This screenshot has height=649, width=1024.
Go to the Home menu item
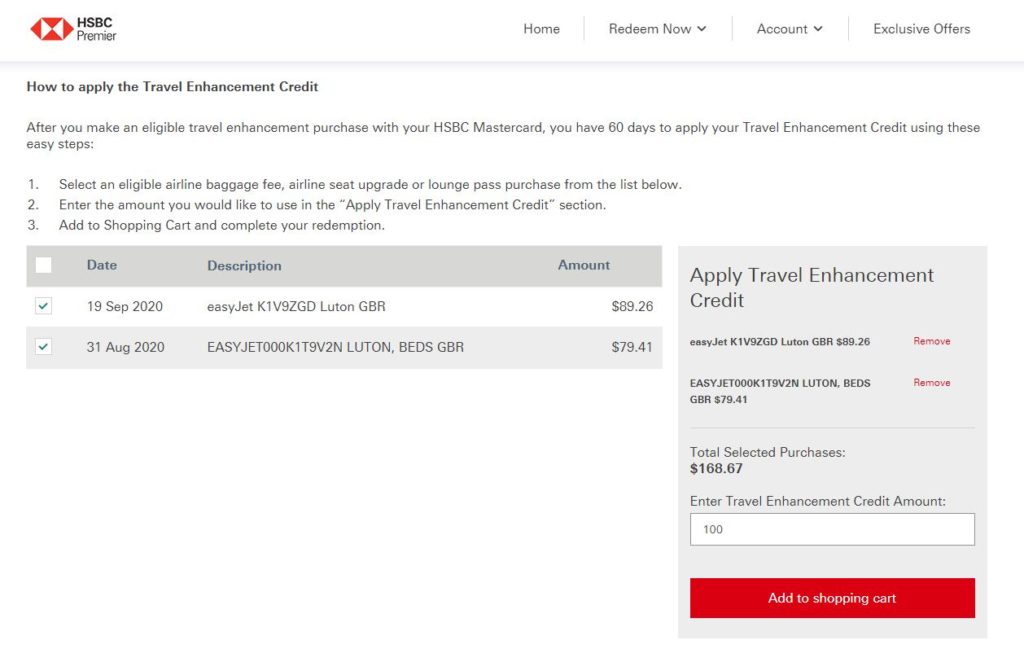tap(541, 29)
